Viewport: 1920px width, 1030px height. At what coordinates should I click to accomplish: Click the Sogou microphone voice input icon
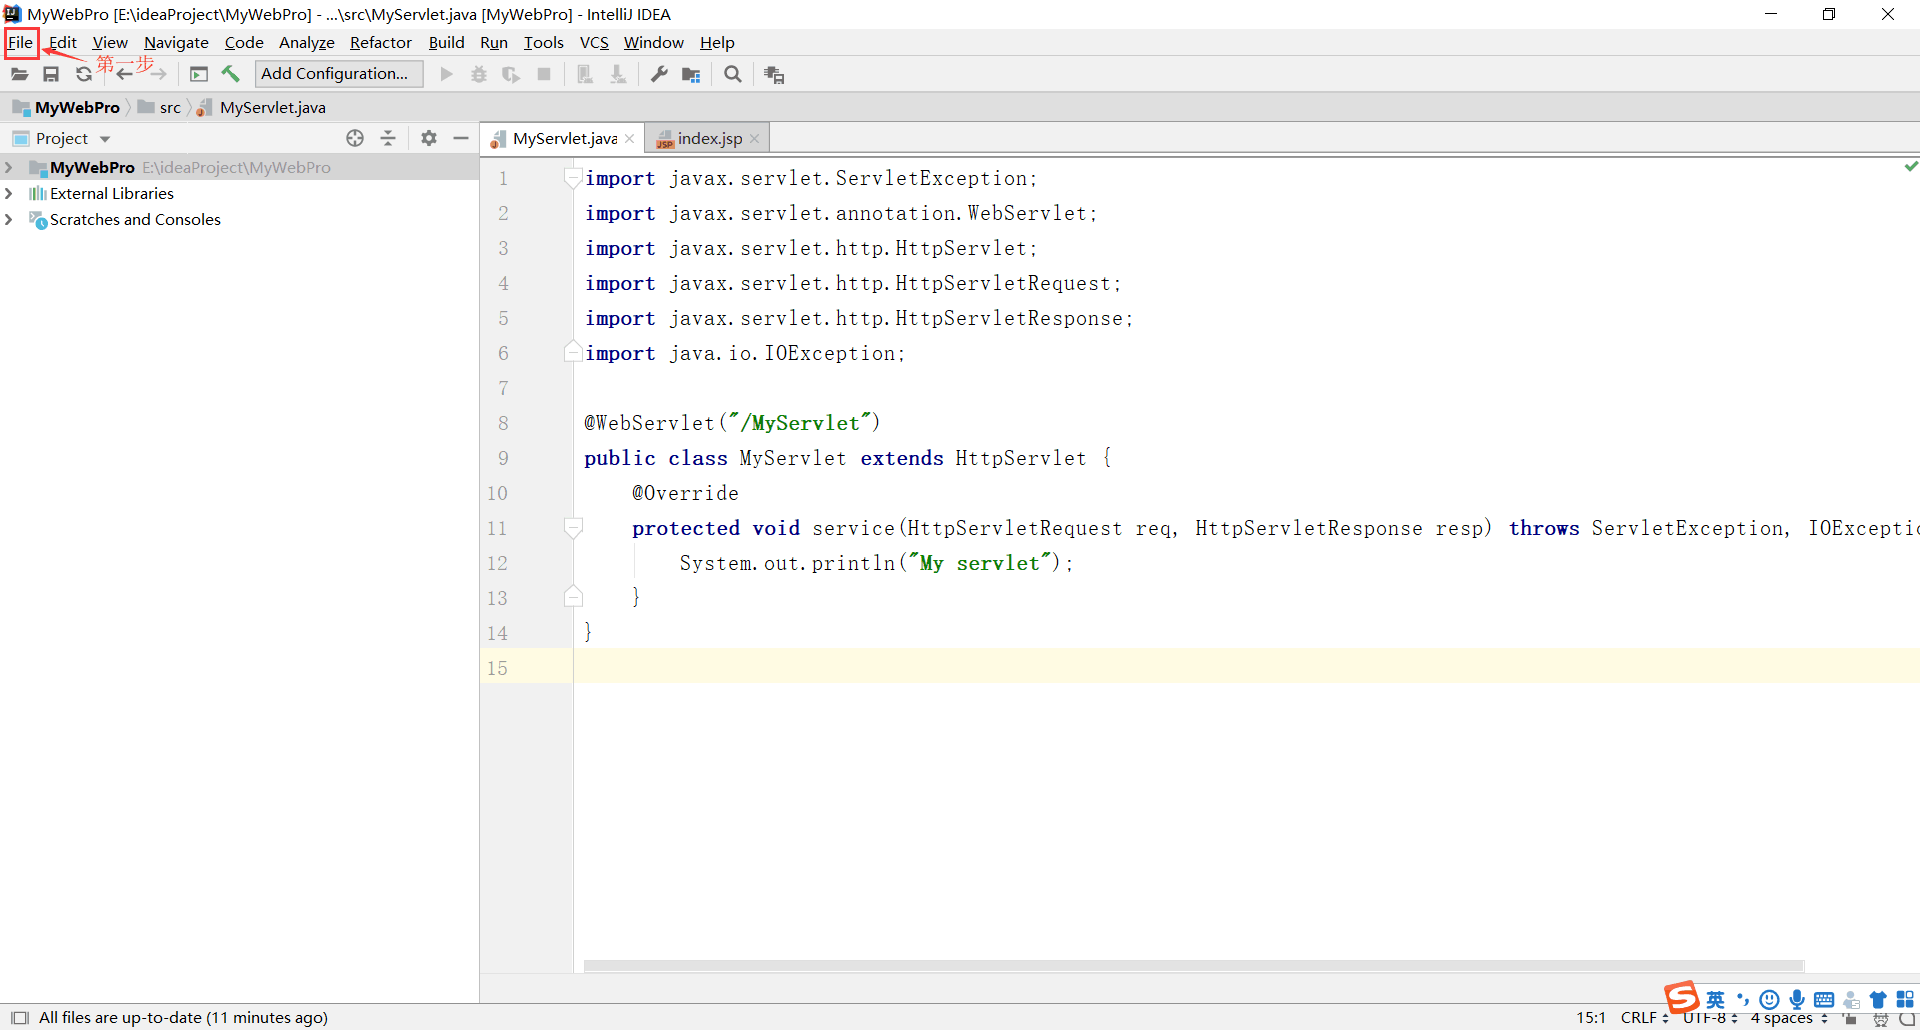(x=1797, y=999)
